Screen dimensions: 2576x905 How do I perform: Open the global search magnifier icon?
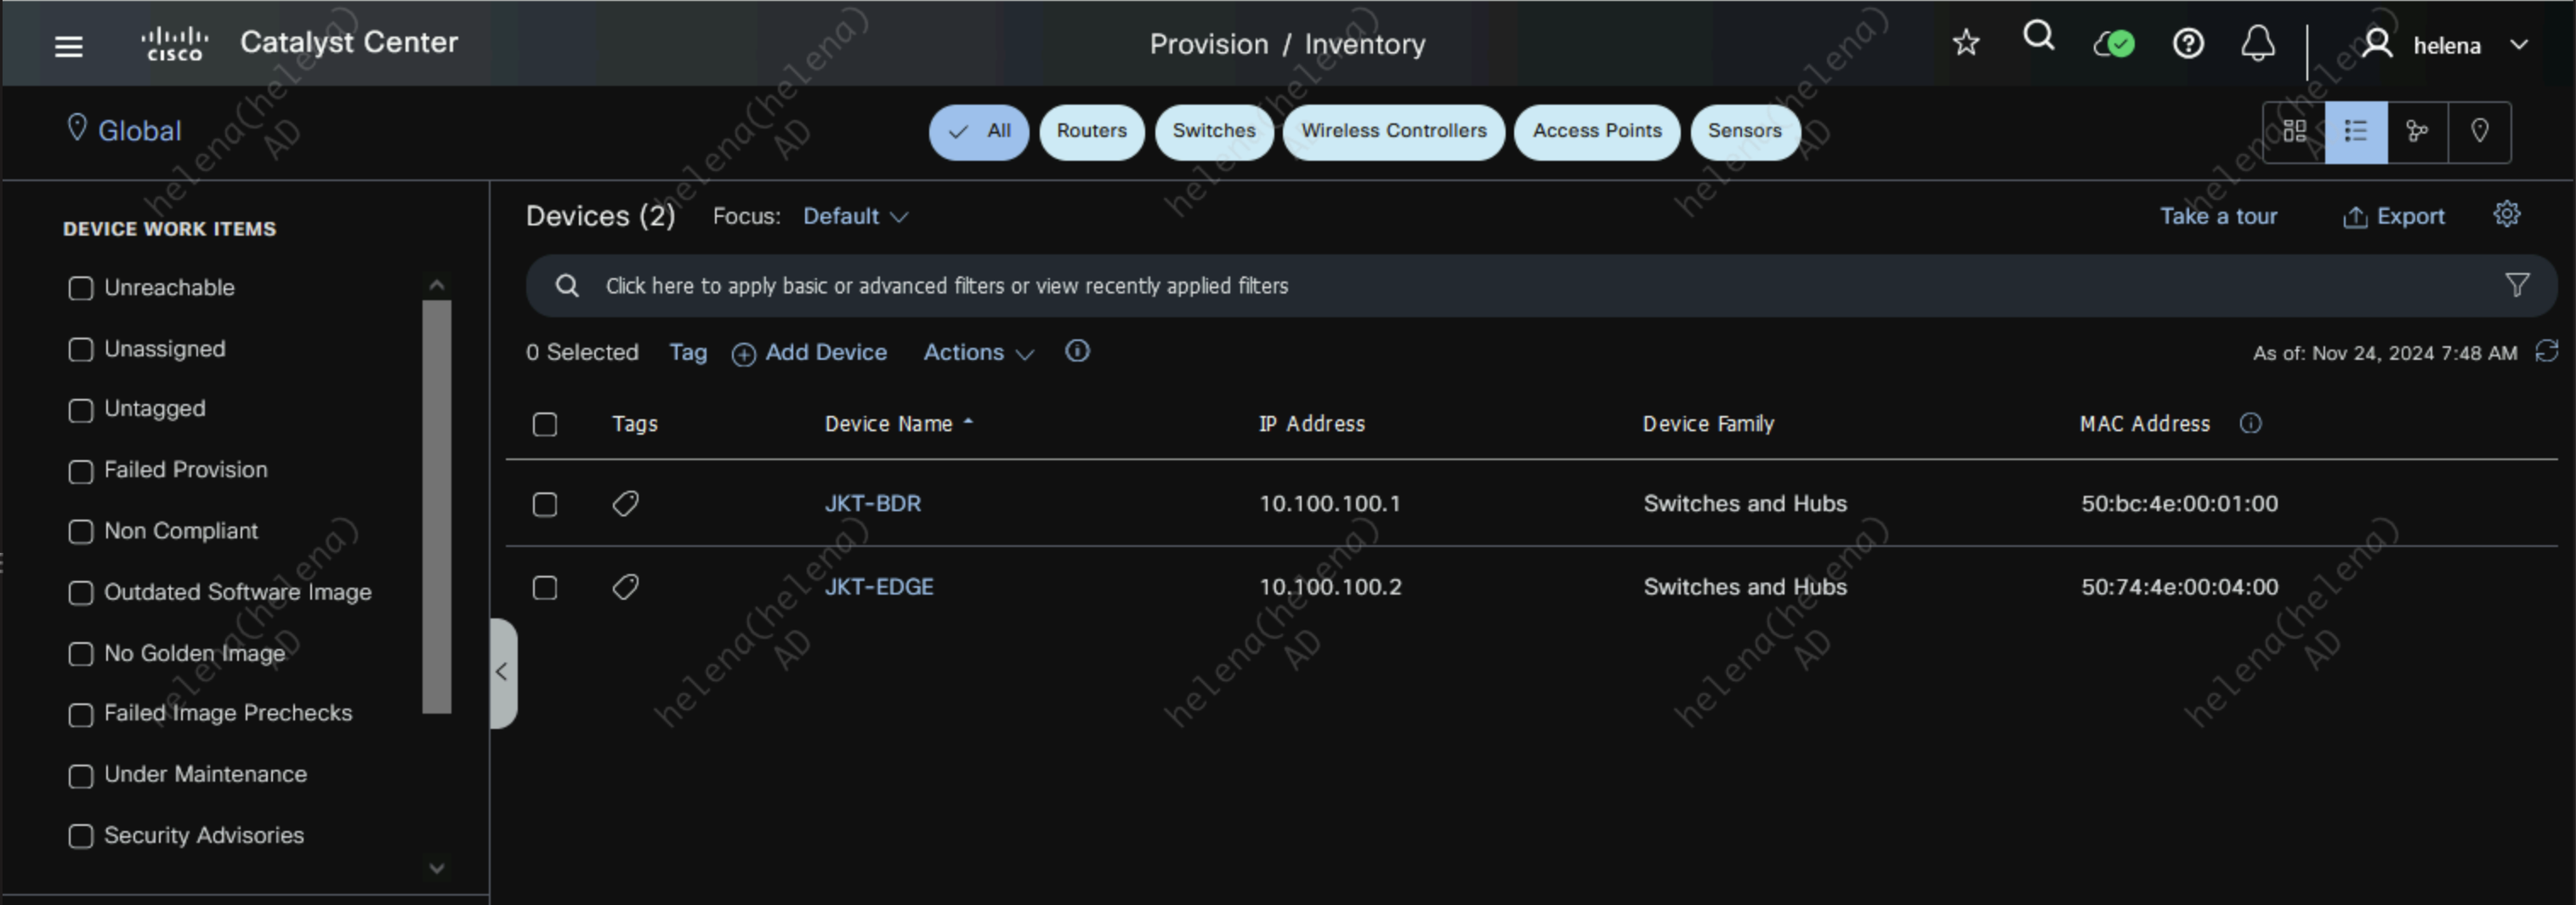[x=2038, y=38]
